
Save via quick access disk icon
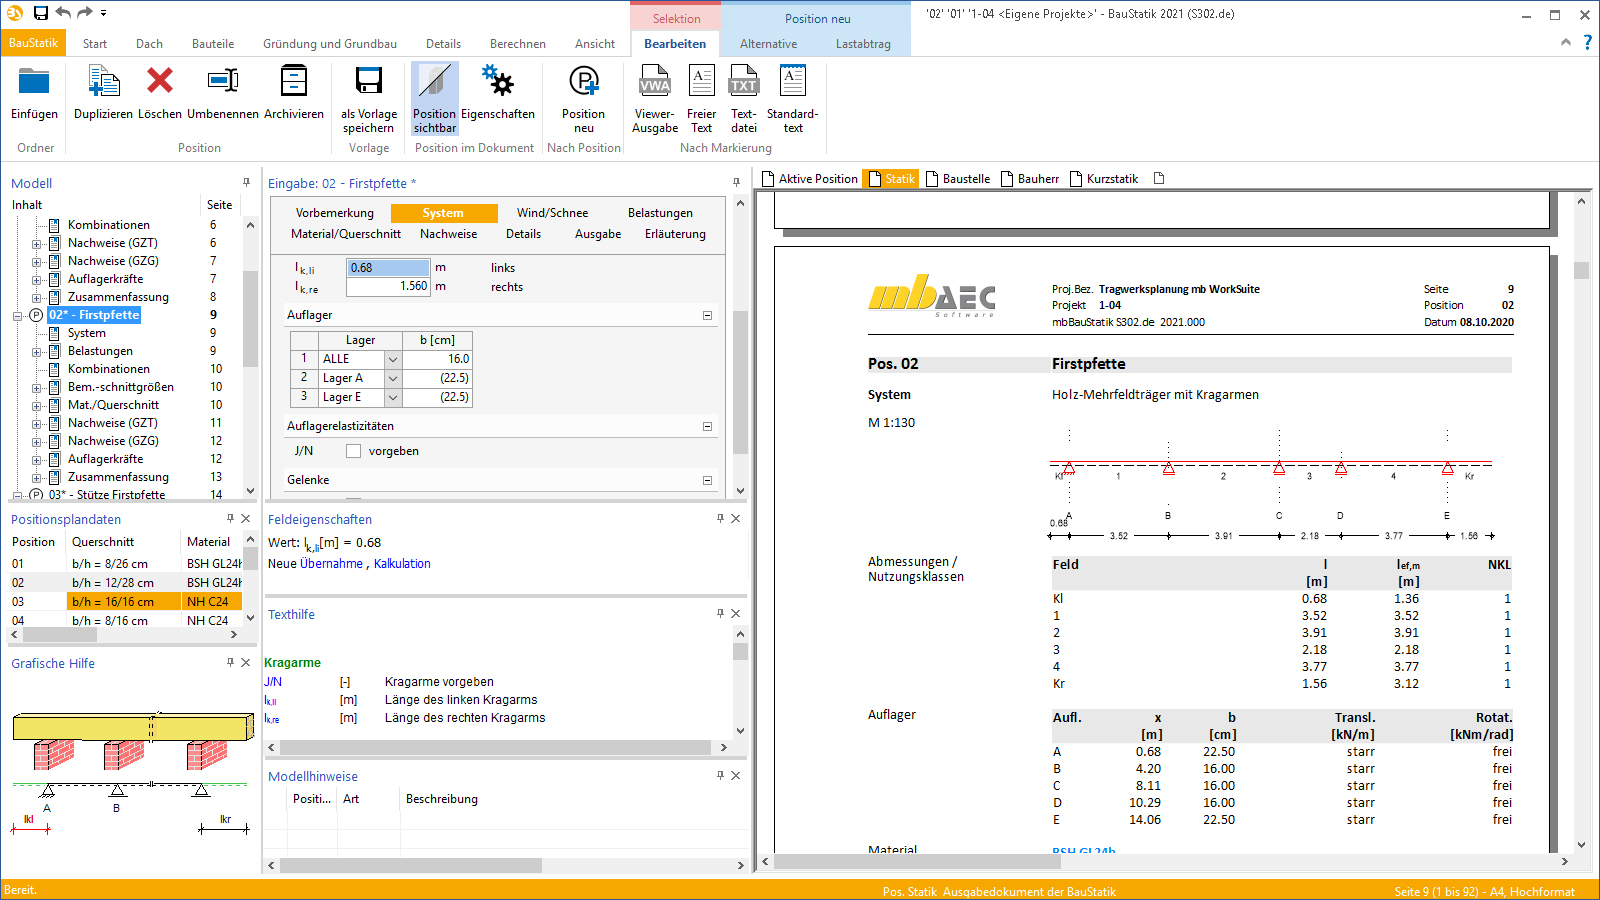[40, 13]
